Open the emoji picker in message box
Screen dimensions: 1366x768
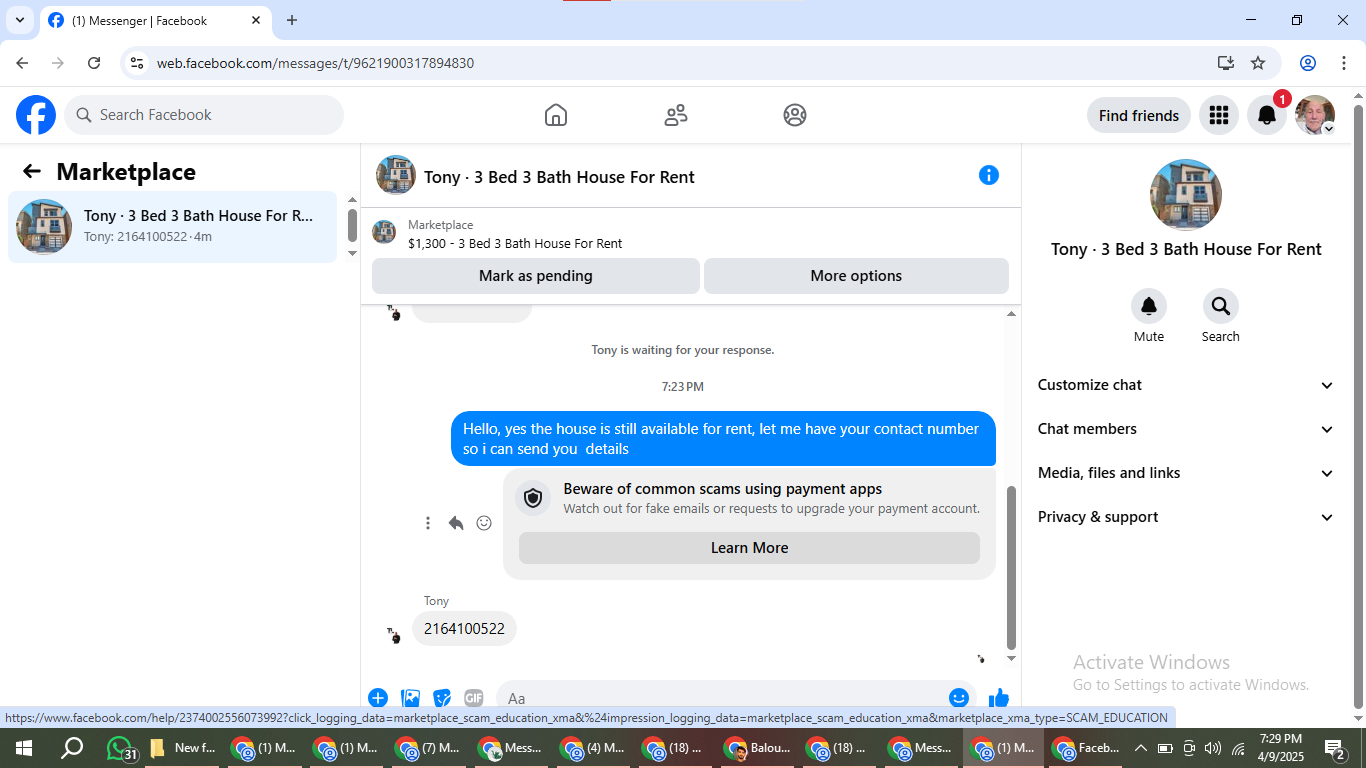[x=959, y=698]
